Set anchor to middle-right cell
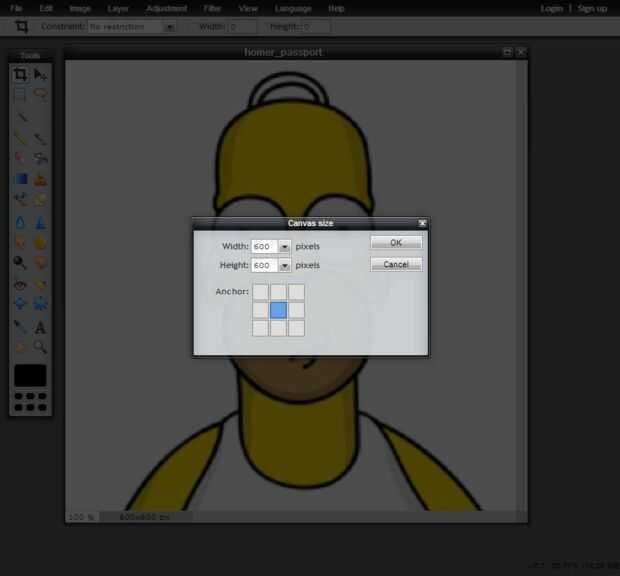This screenshot has width=620, height=576. (296, 310)
